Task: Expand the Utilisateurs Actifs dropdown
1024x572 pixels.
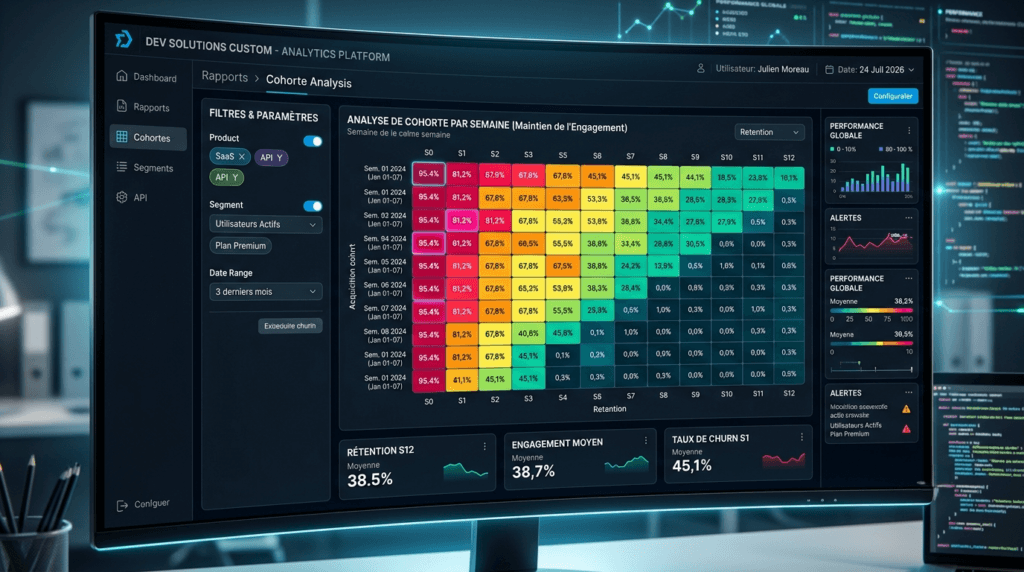Action: [x=265, y=224]
